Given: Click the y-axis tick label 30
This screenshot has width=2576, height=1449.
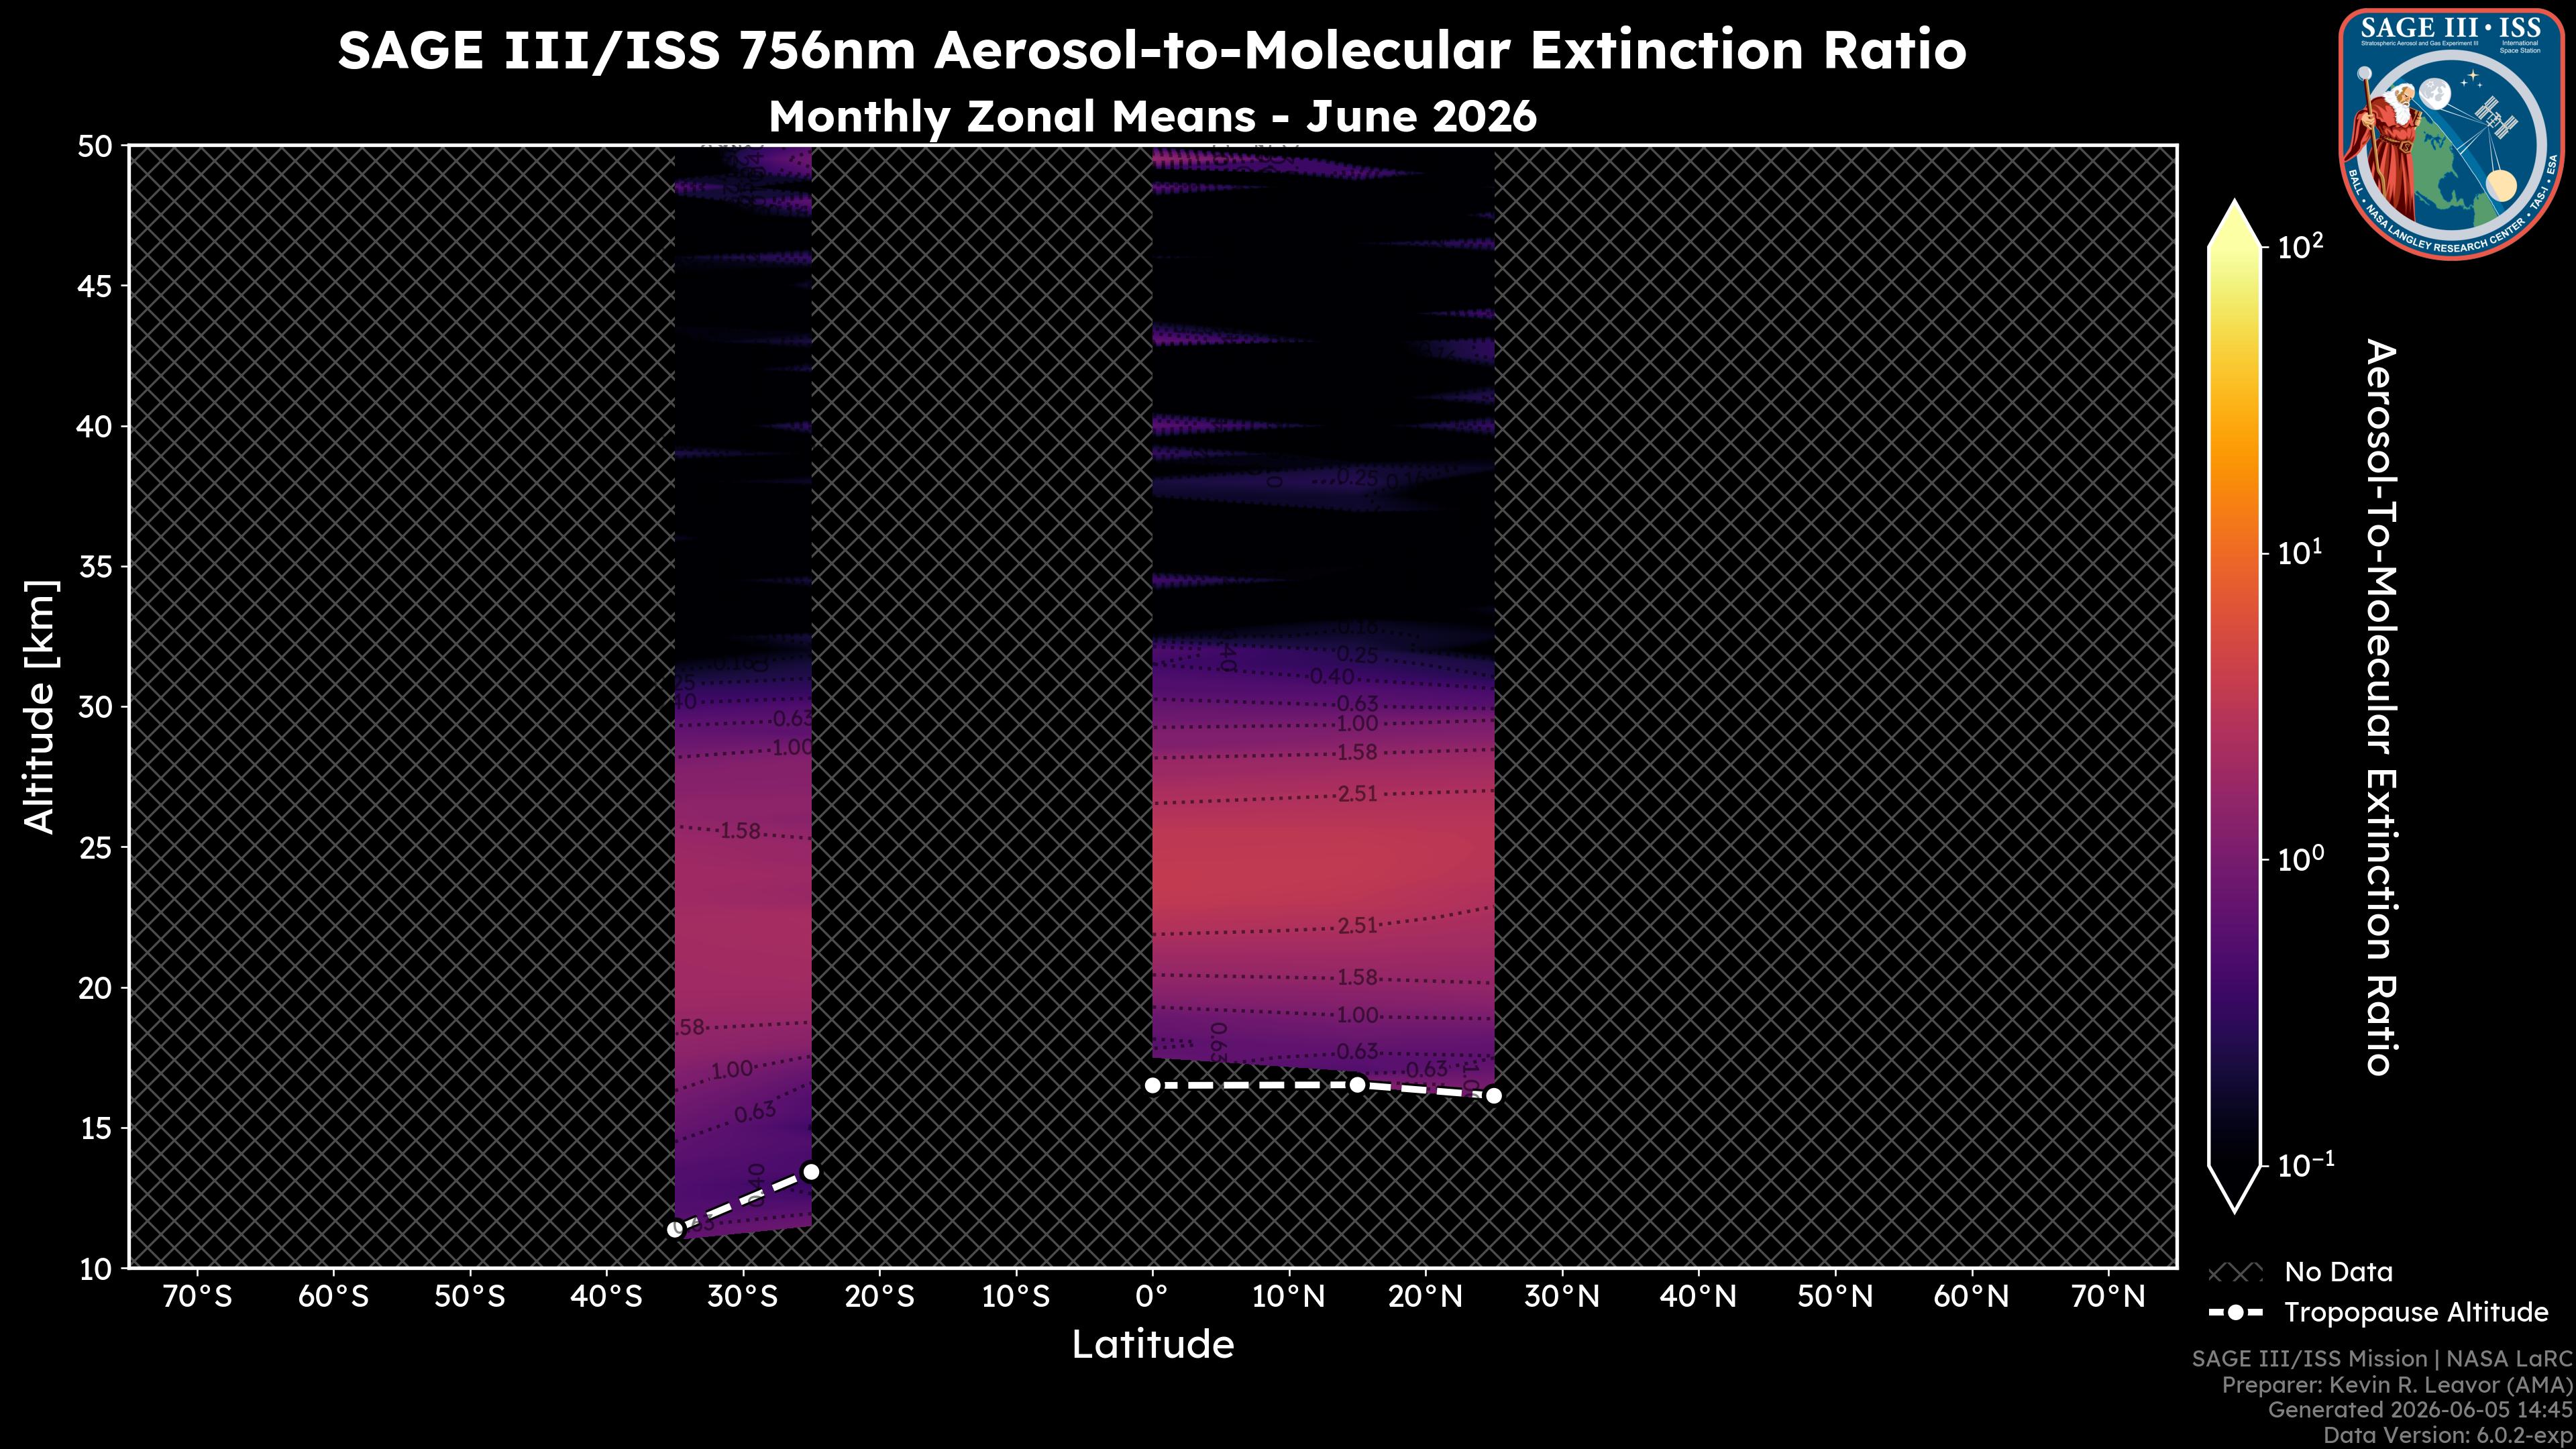Looking at the screenshot, I should (x=95, y=707).
